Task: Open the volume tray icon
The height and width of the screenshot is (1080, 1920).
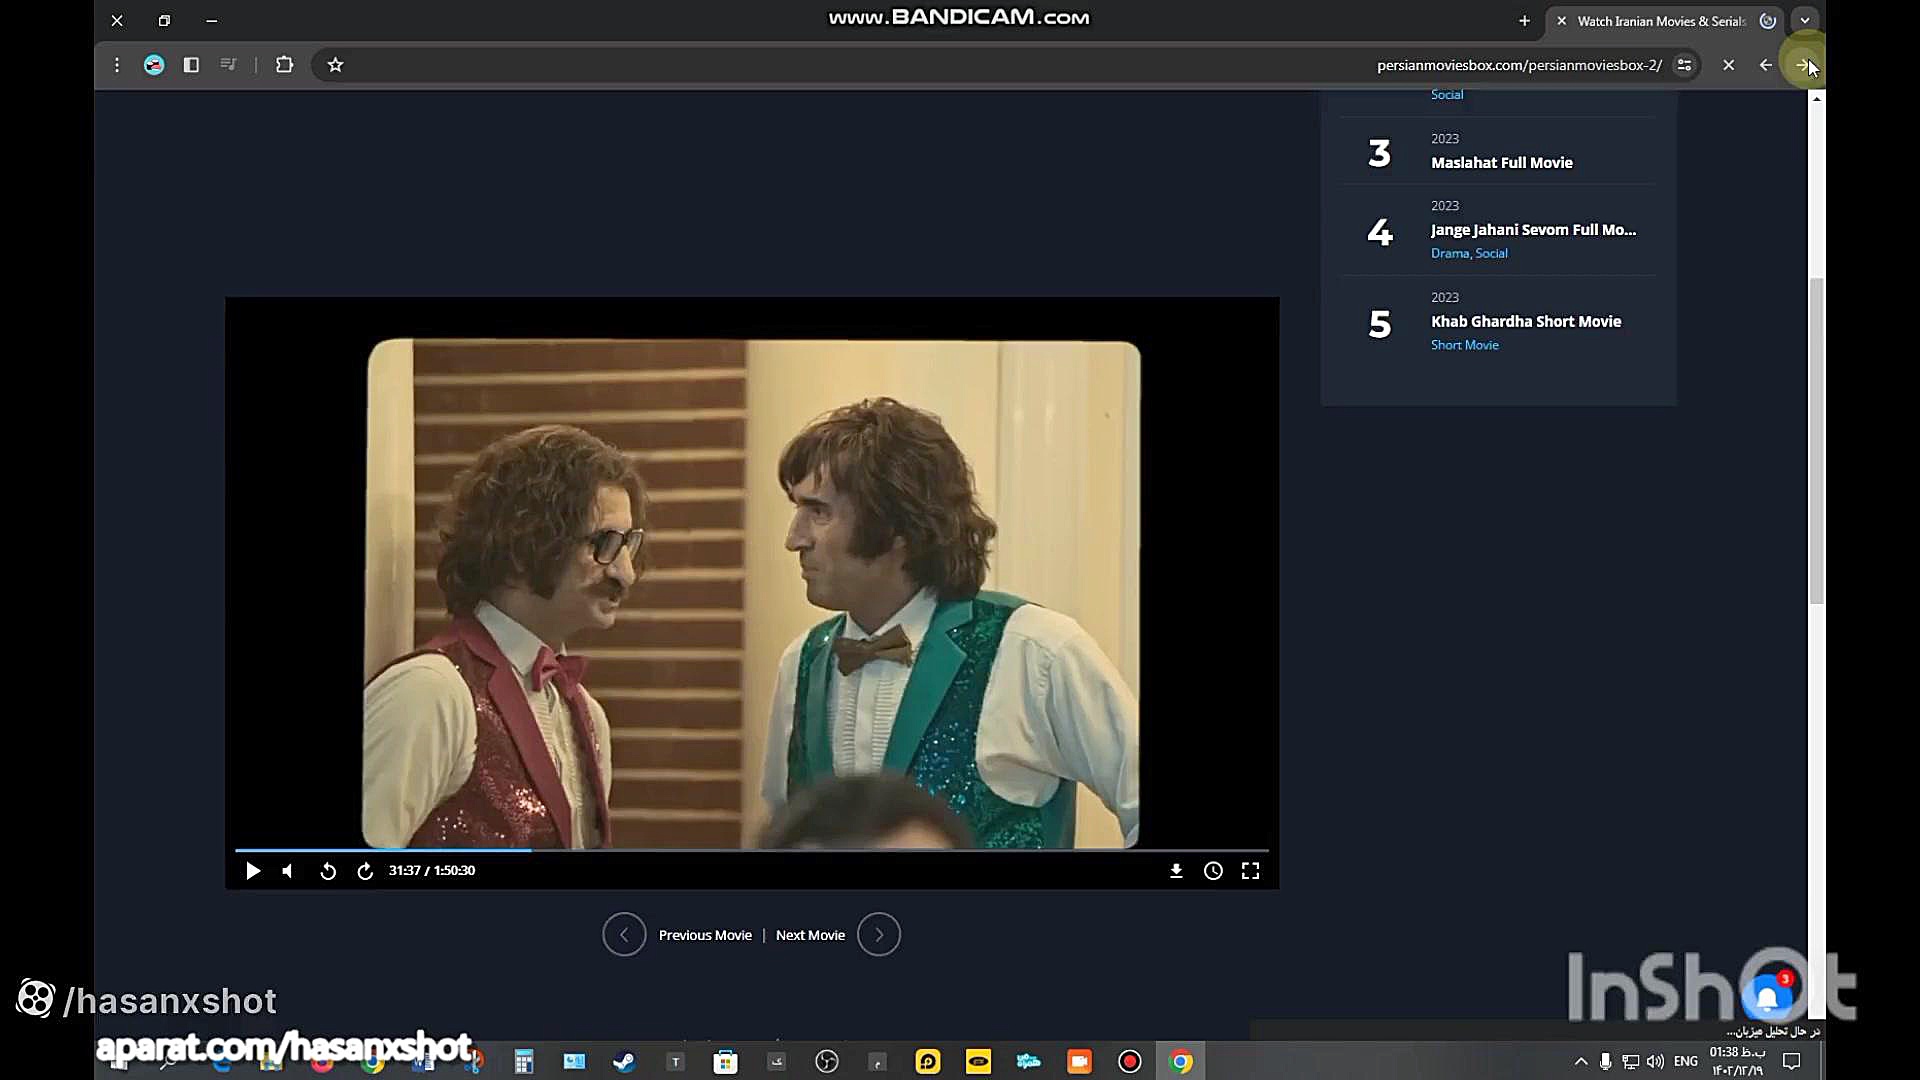Action: pyautogui.click(x=1655, y=1062)
